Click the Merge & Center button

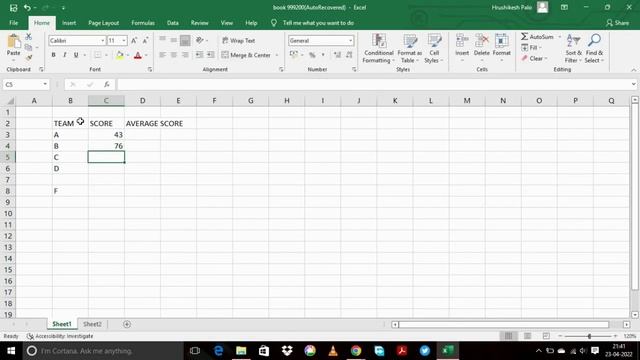[246, 55]
